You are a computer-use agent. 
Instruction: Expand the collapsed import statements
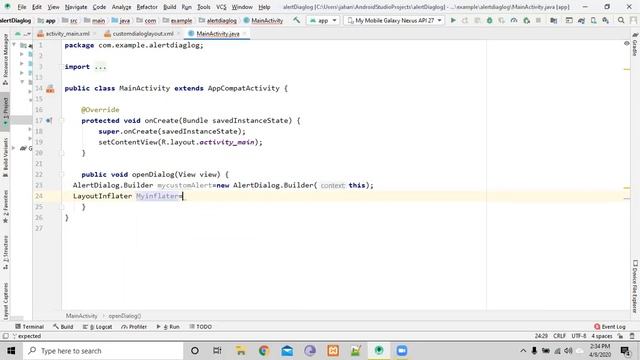click(100, 67)
